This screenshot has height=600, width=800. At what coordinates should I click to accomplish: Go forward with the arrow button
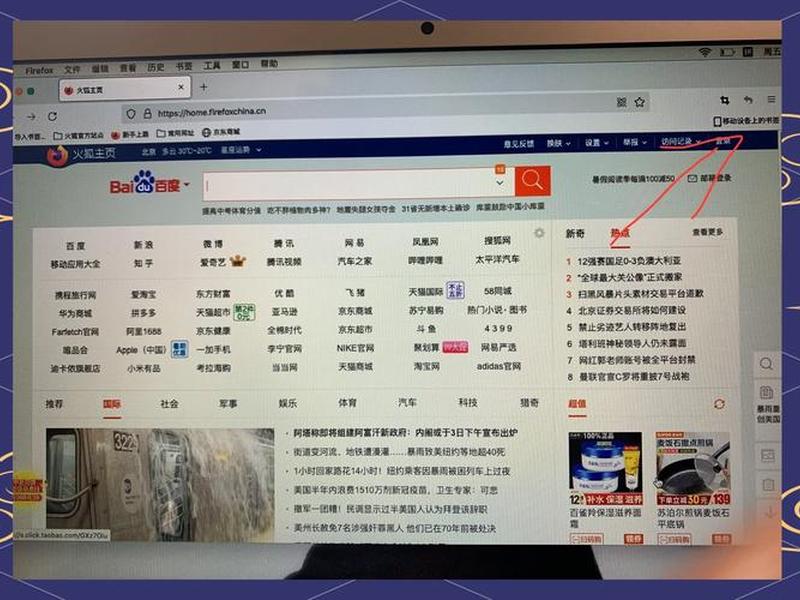point(32,116)
